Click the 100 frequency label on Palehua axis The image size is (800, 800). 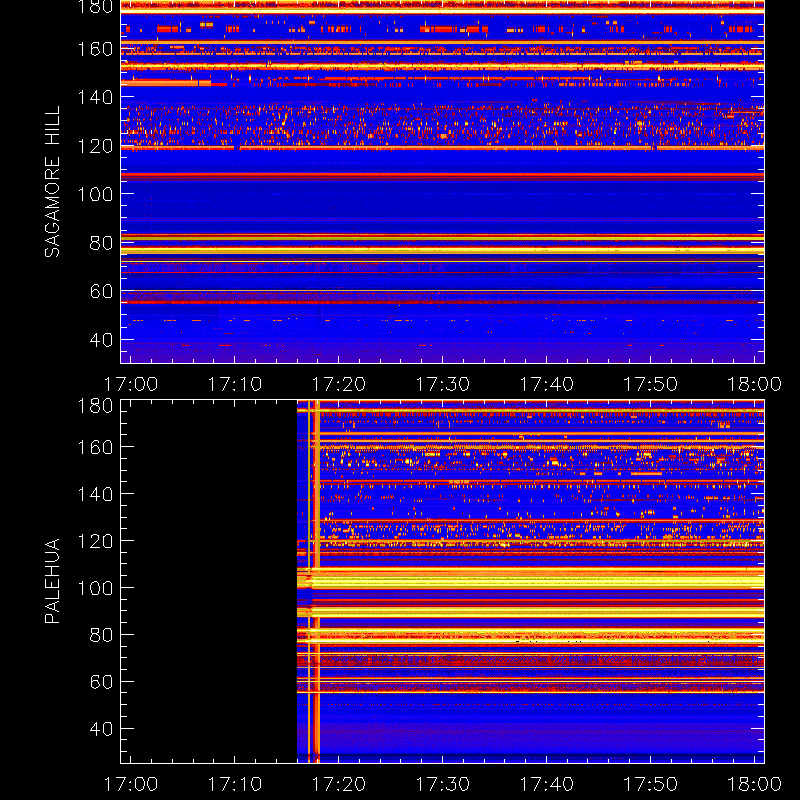pos(95,588)
